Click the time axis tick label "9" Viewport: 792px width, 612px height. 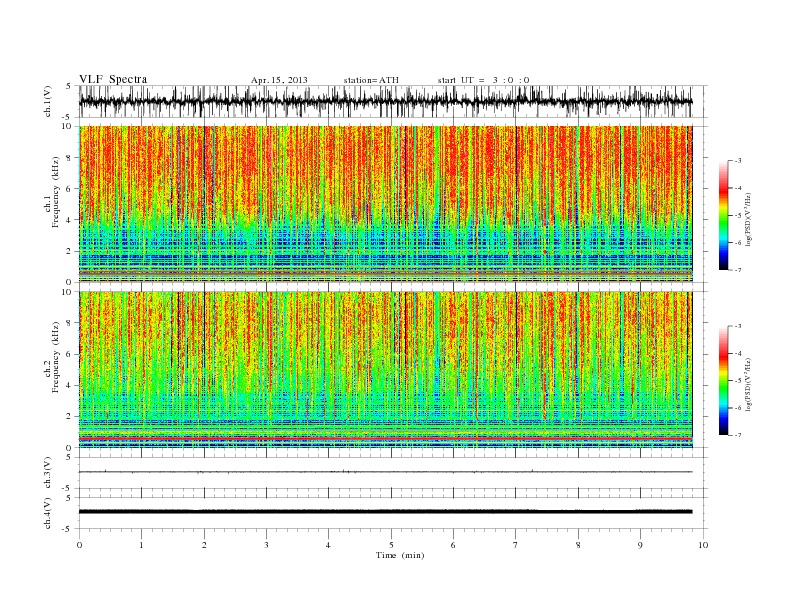click(640, 545)
